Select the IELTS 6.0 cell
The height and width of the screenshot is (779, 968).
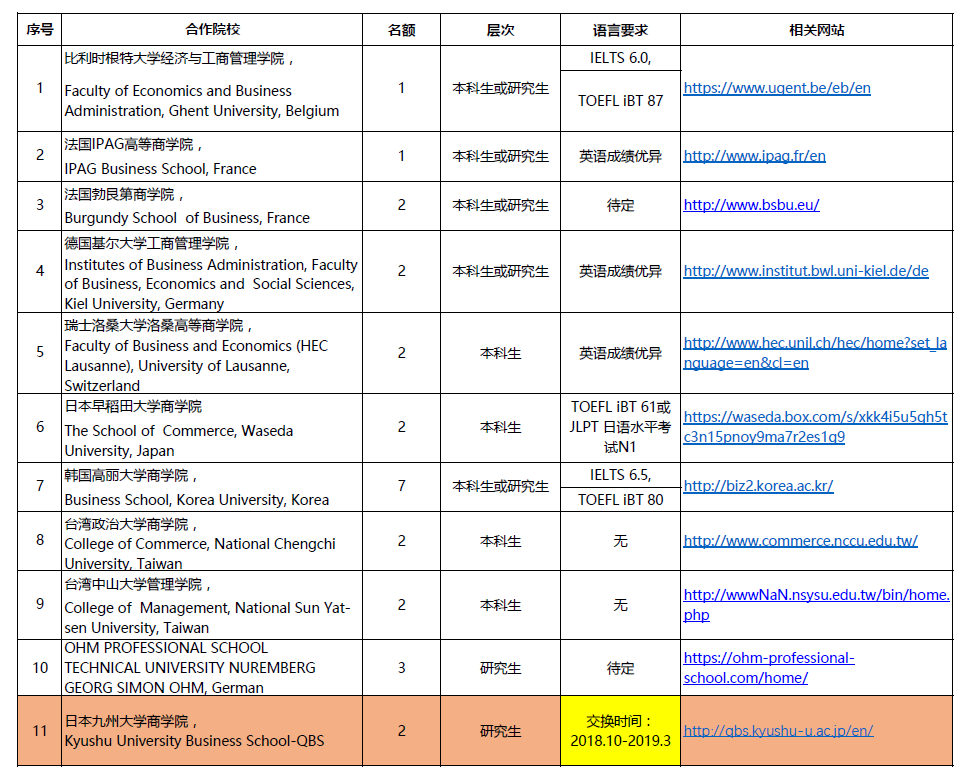click(620, 58)
